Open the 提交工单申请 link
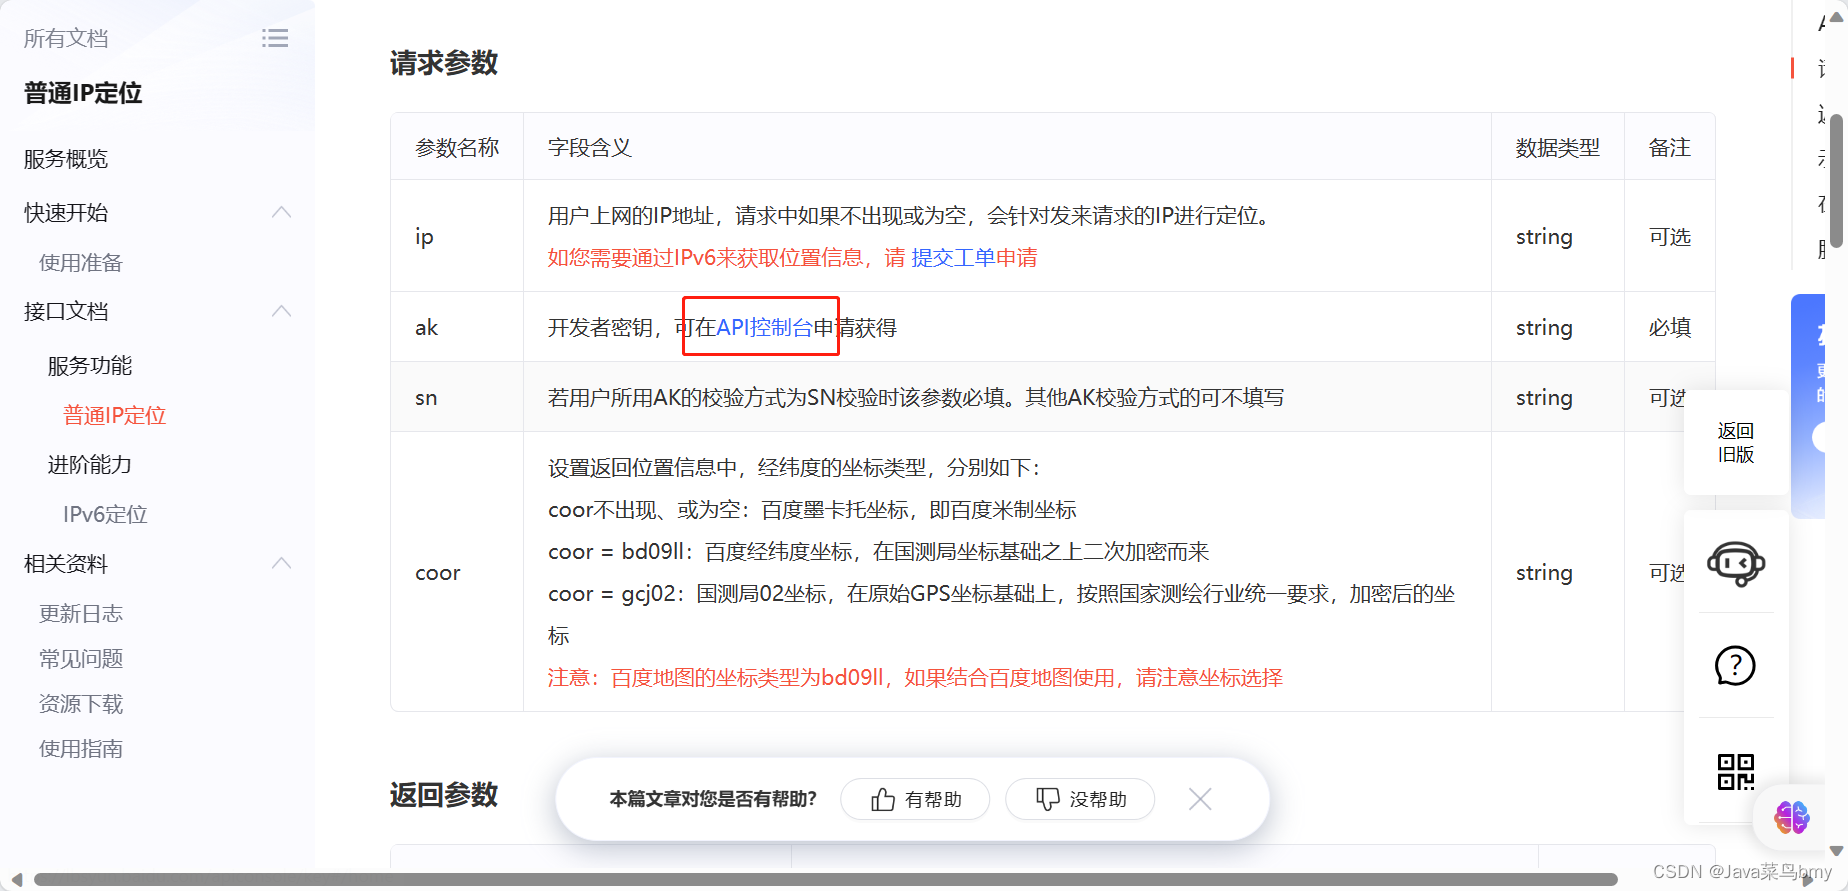Image resolution: width=1848 pixels, height=891 pixels. tap(974, 258)
